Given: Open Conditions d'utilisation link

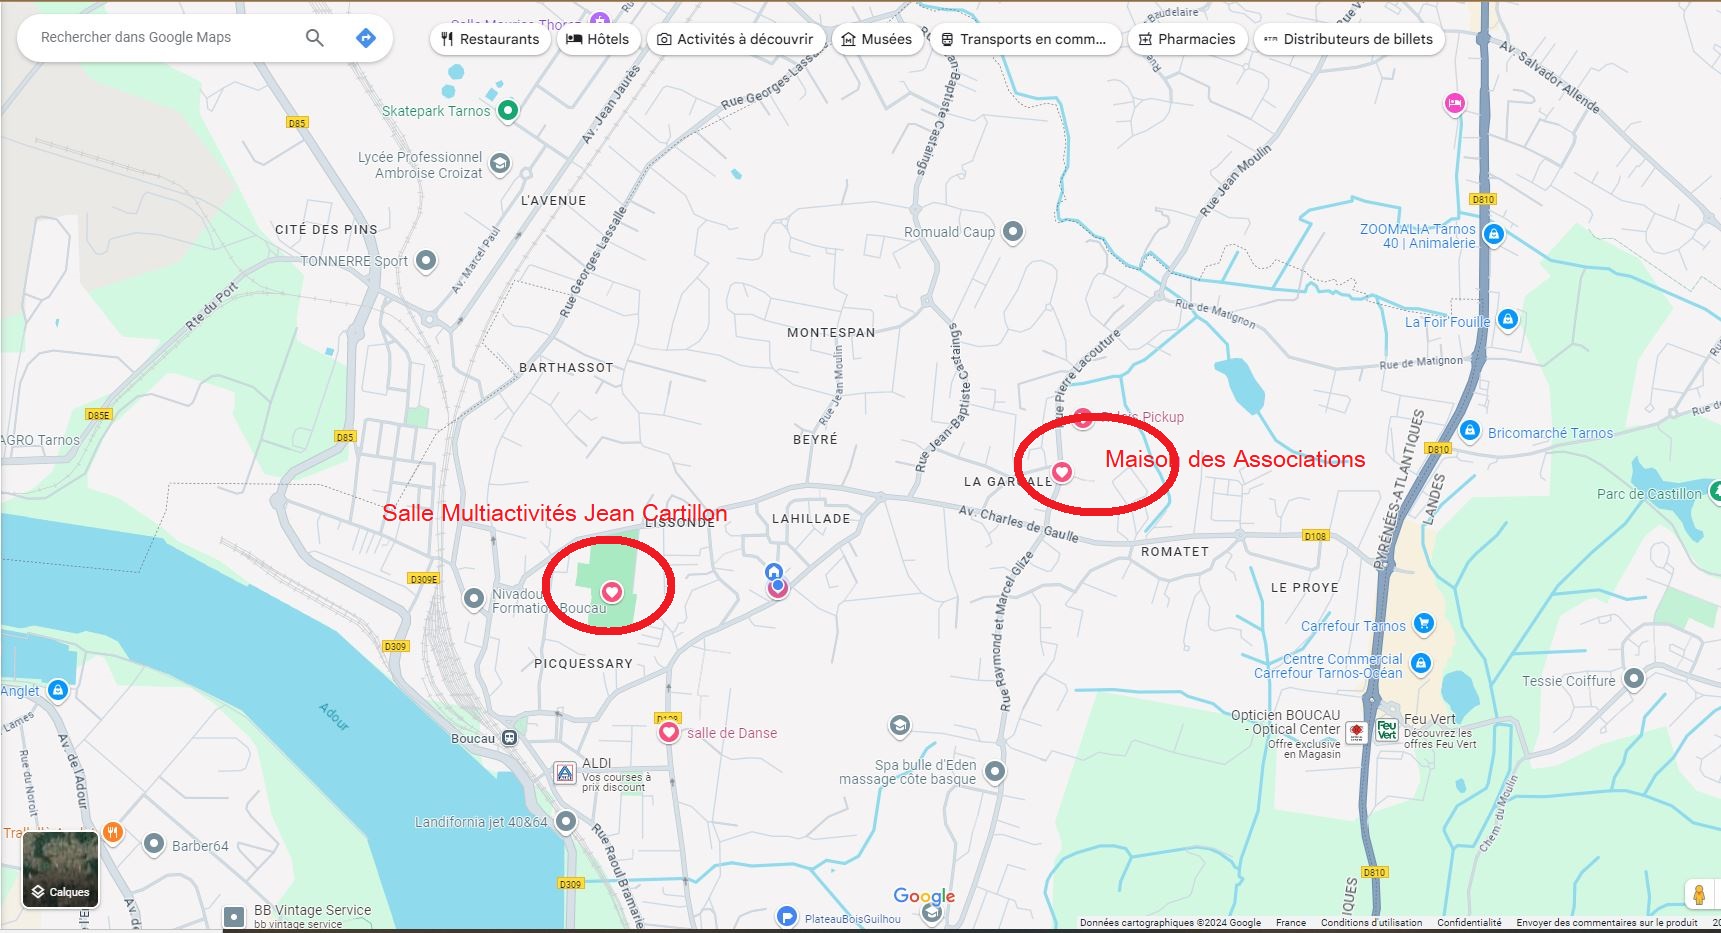Looking at the screenshot, I should pos(1371,922).
